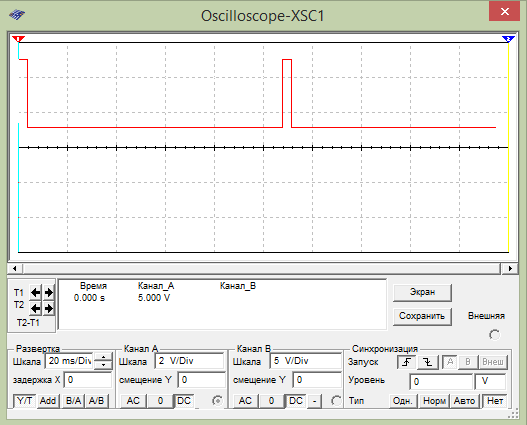Click Канал B scale 5 V/Div field
The height and width of the screenshot is (425, 527).
point(305,361)
